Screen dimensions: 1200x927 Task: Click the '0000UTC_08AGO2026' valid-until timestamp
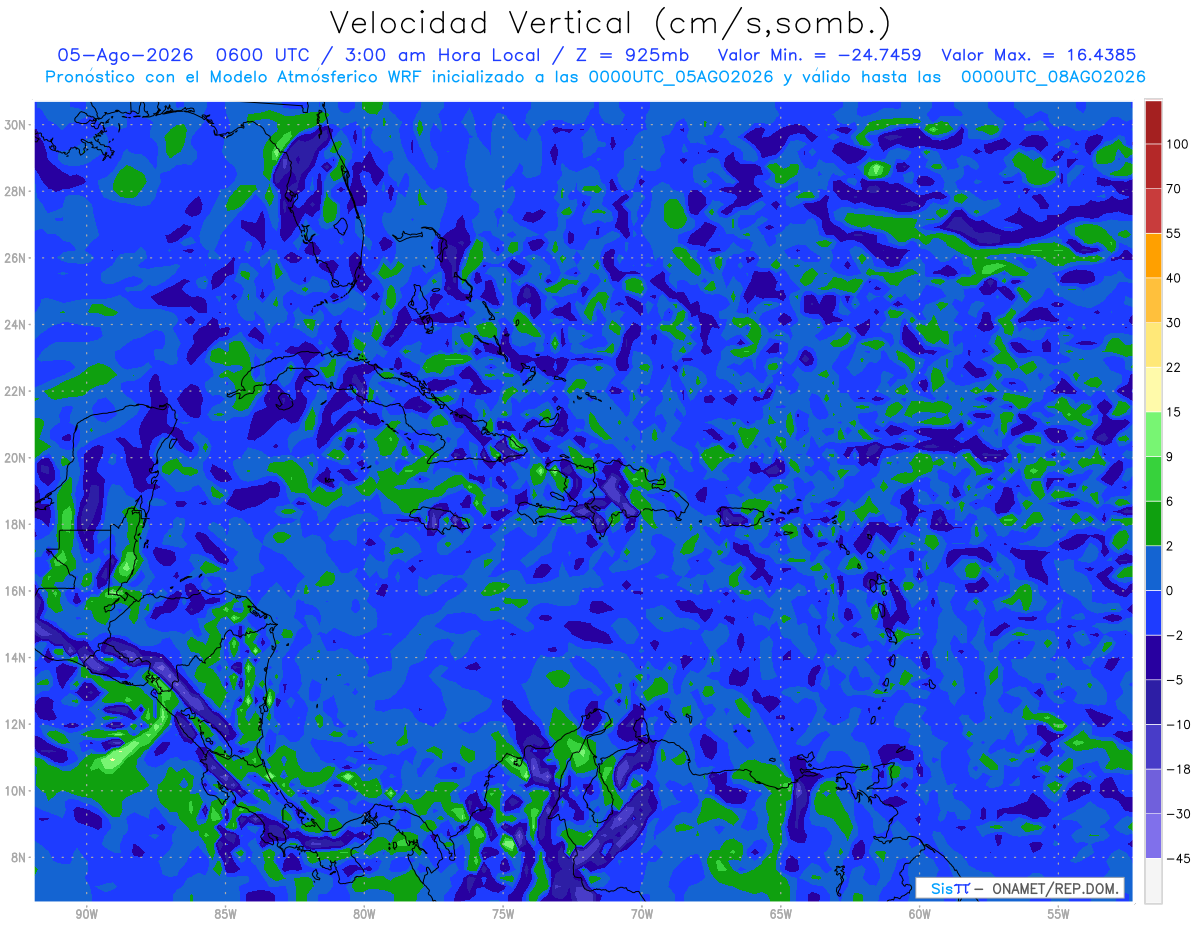click(x=1053, y=77)
